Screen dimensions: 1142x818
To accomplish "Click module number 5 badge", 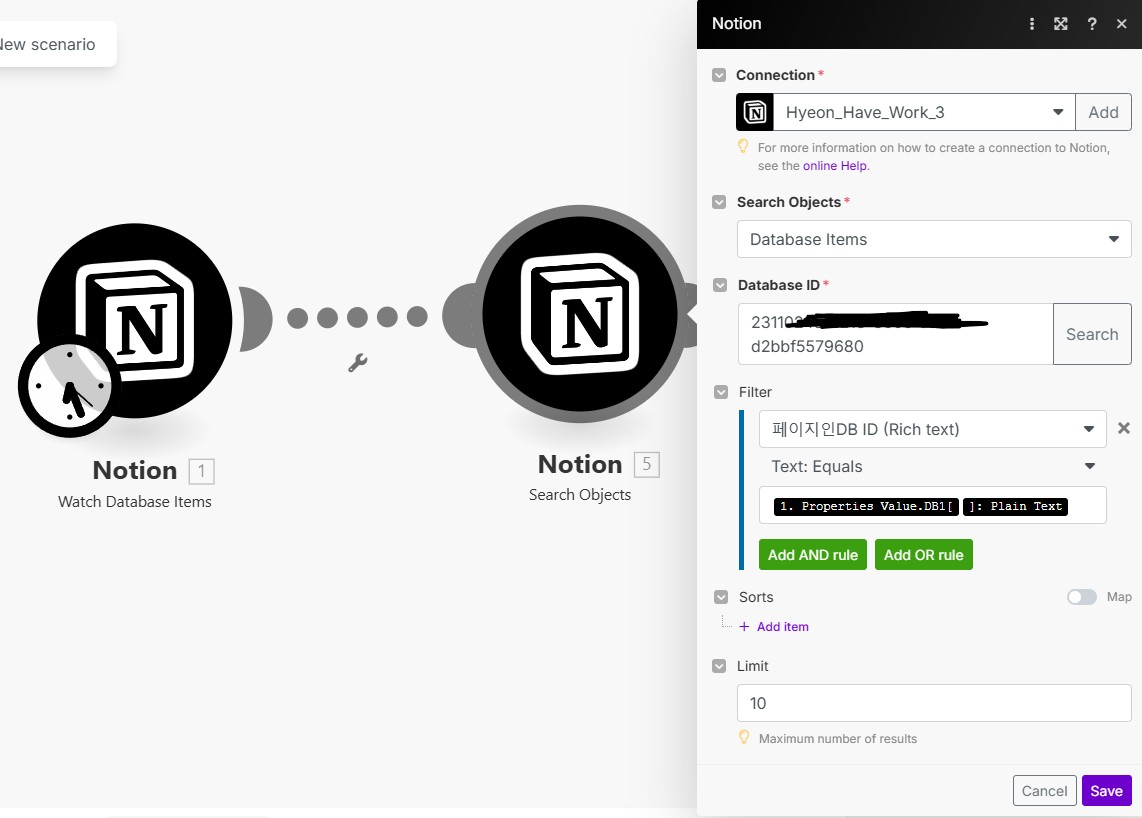I will click(x=647, y=465).
